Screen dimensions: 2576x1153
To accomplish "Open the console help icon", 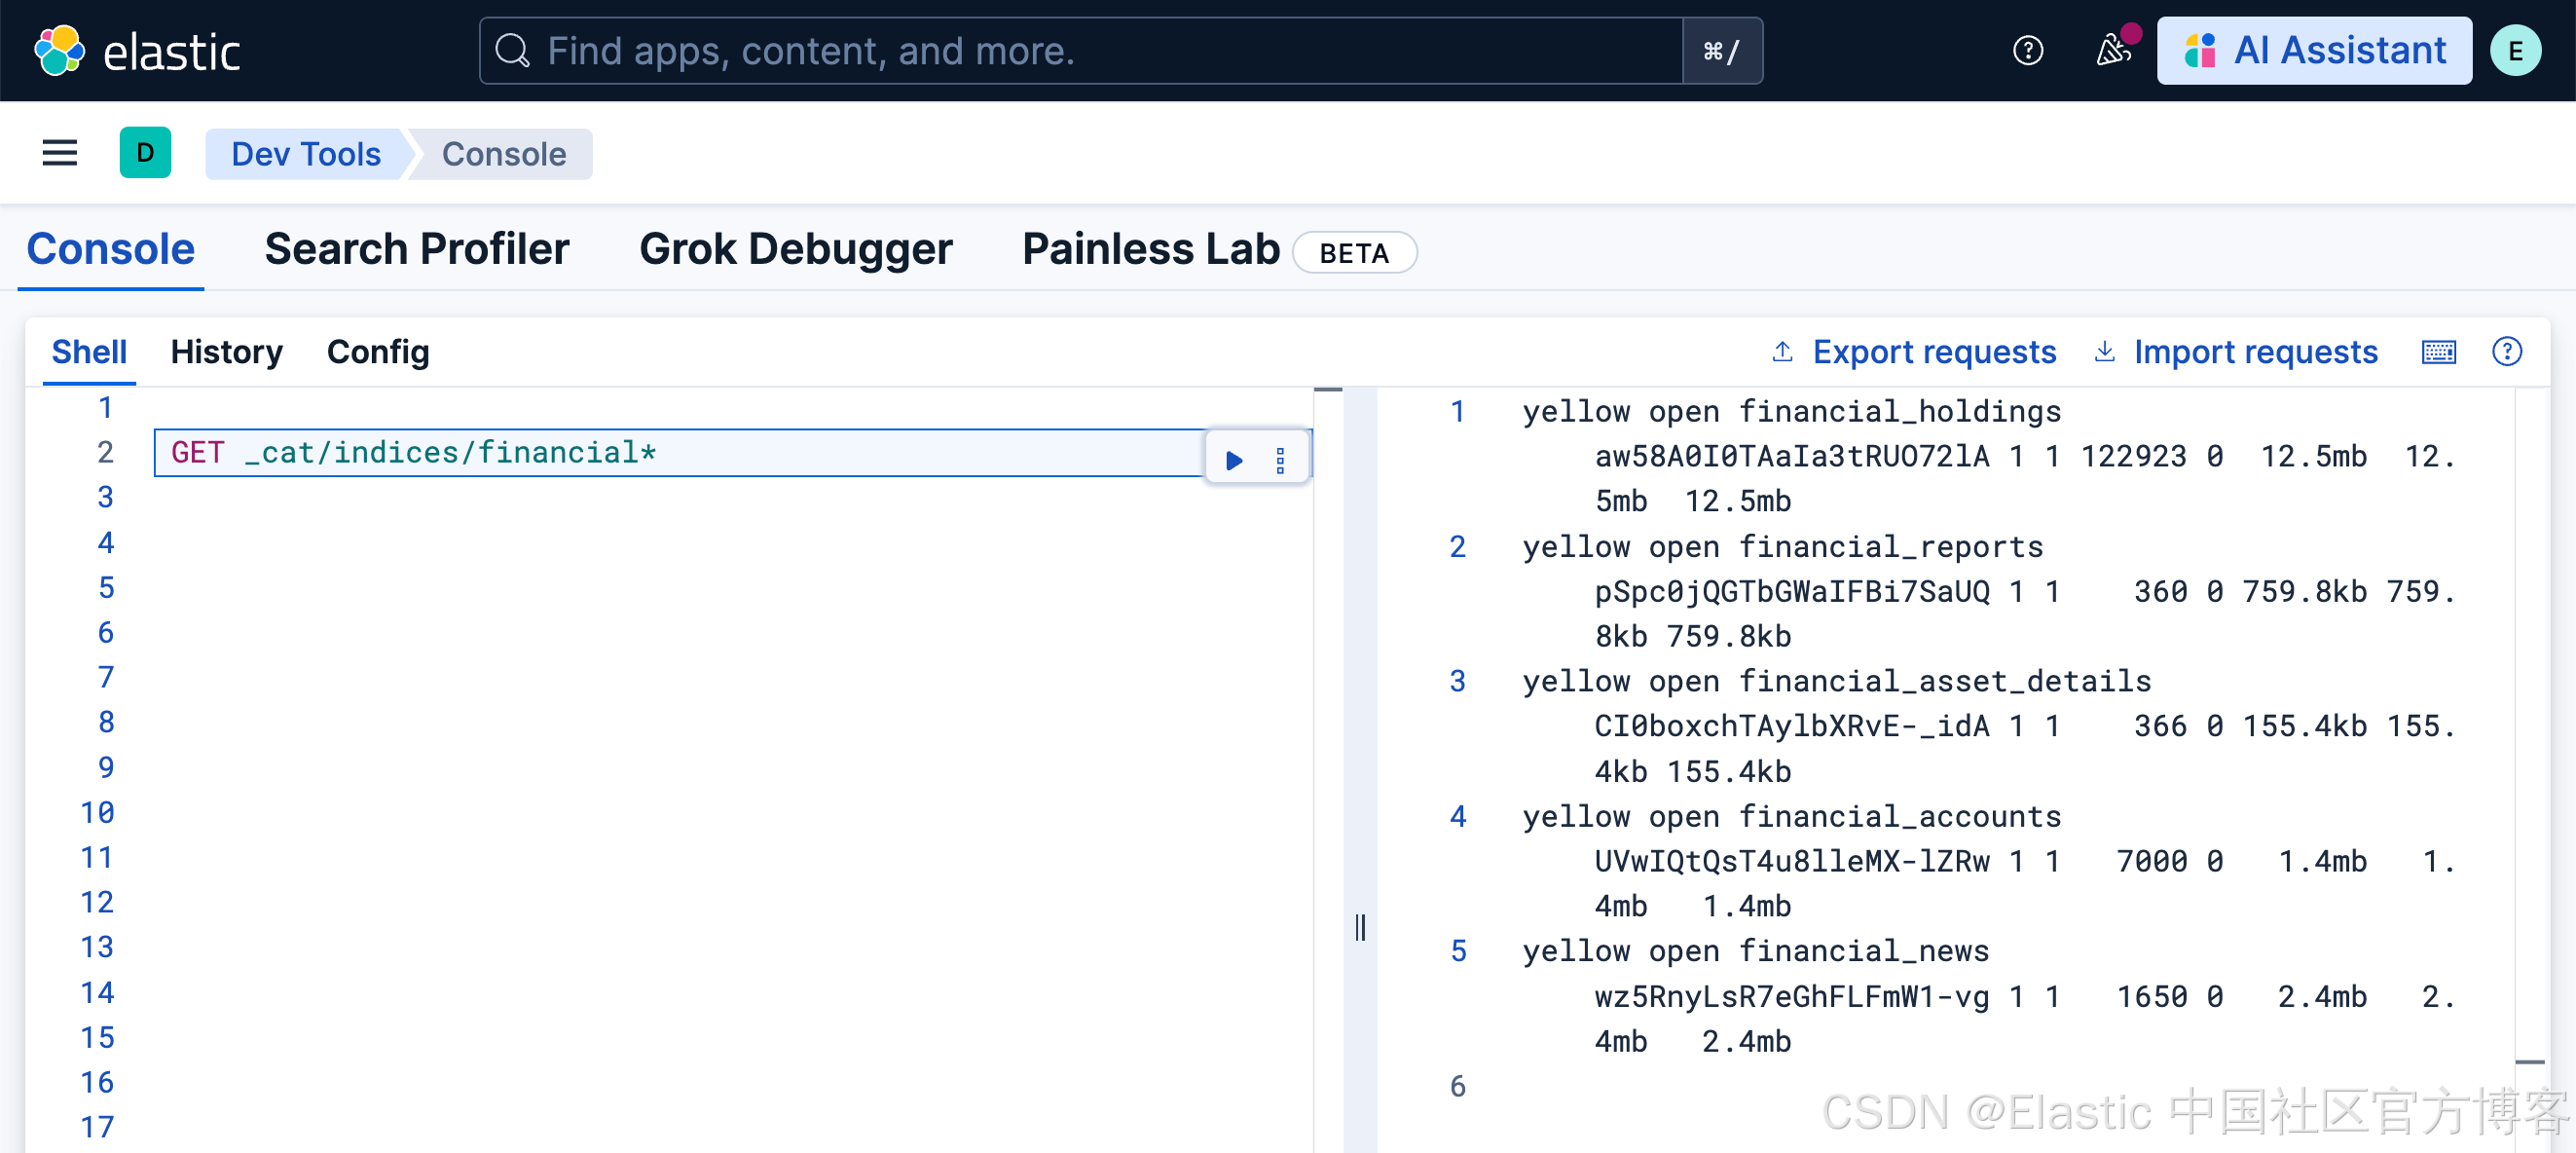I will tap(2506, 352).
